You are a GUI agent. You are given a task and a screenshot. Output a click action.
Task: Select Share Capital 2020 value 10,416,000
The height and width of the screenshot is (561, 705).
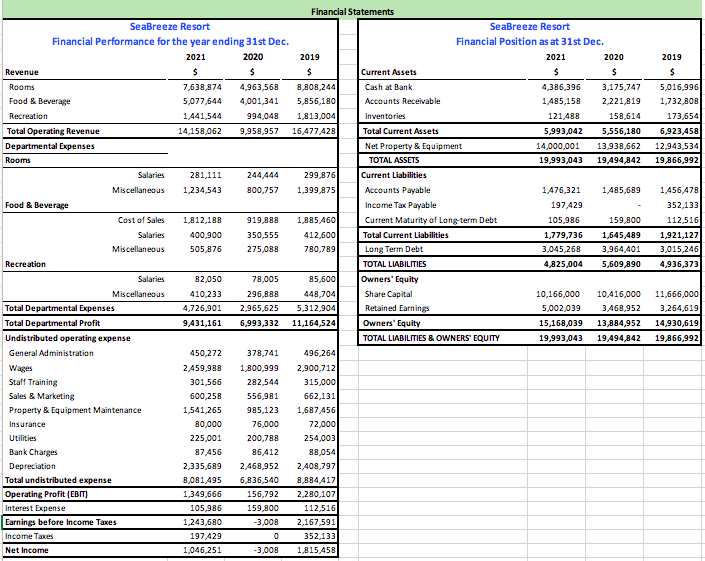(619, 294)
